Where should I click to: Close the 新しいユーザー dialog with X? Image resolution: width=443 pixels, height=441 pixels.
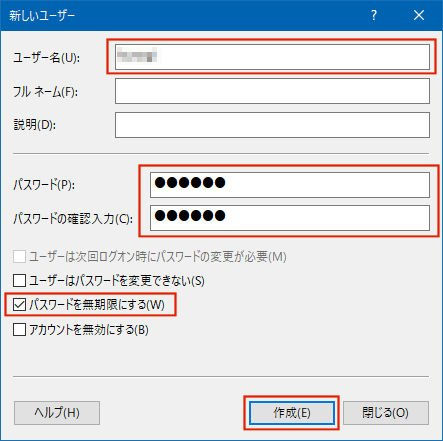pos(419,15)
